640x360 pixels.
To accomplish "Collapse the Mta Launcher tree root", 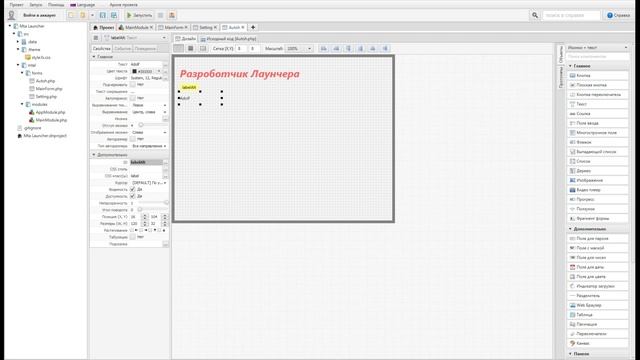I will click(10, 26).
